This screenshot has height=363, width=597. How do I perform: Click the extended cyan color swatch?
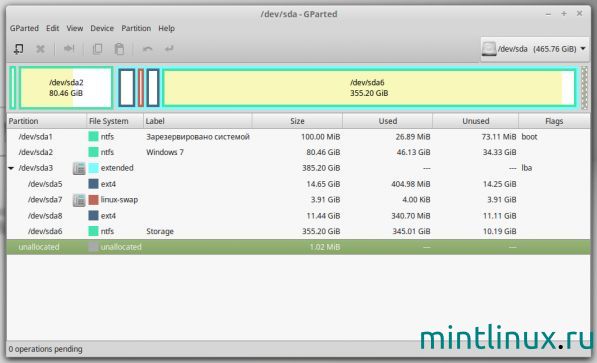click(x=93, y=168)
